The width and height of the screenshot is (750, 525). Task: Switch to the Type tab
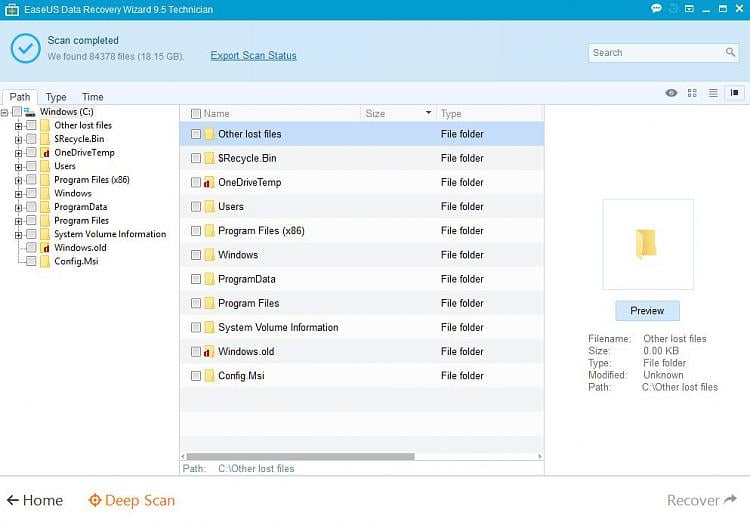[x=56, y=97]
